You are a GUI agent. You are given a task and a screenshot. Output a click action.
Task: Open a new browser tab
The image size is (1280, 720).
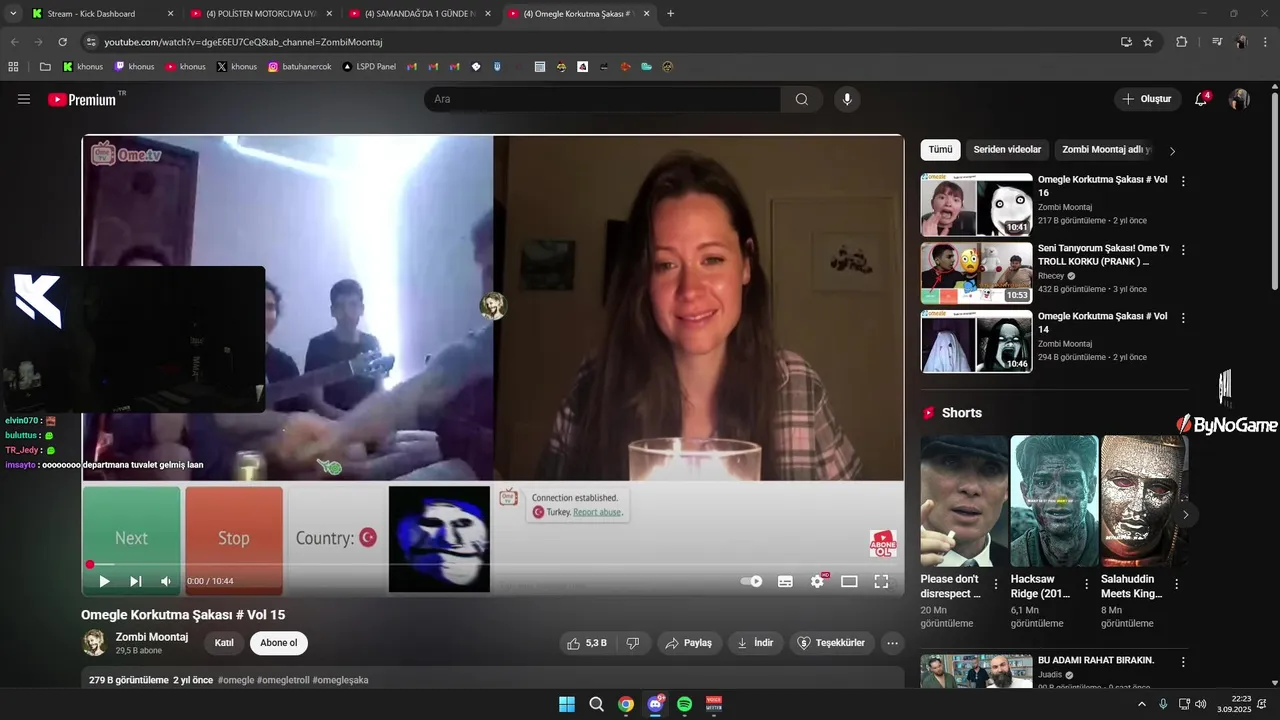click(x=670, y=14)
